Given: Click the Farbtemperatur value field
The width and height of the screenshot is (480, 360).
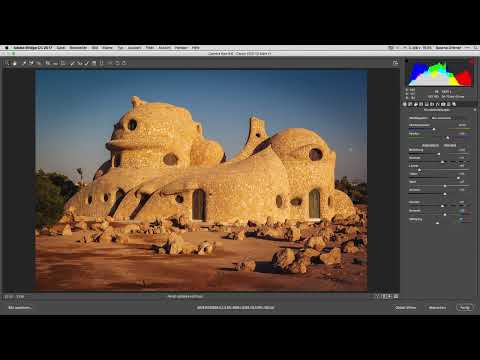Looking at the screenshot, I should (462, 125).
